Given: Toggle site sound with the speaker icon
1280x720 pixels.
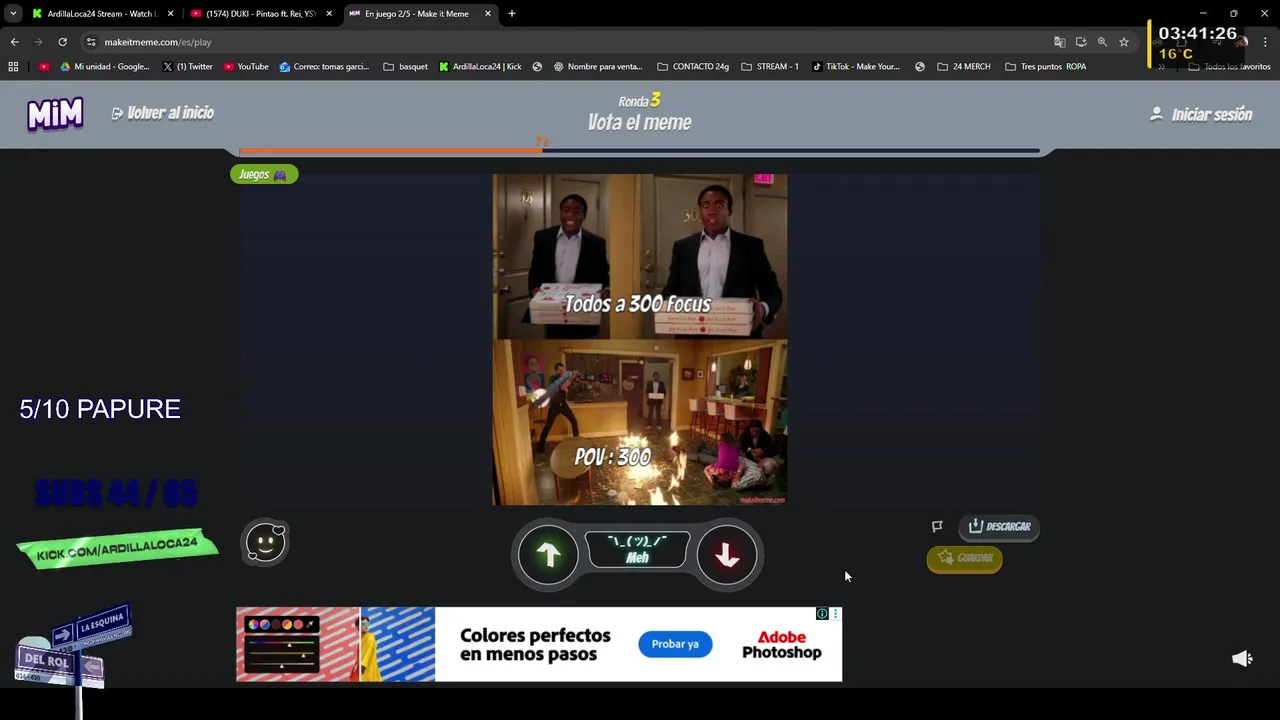Looking at the screenshot, I should point(1242,658).
